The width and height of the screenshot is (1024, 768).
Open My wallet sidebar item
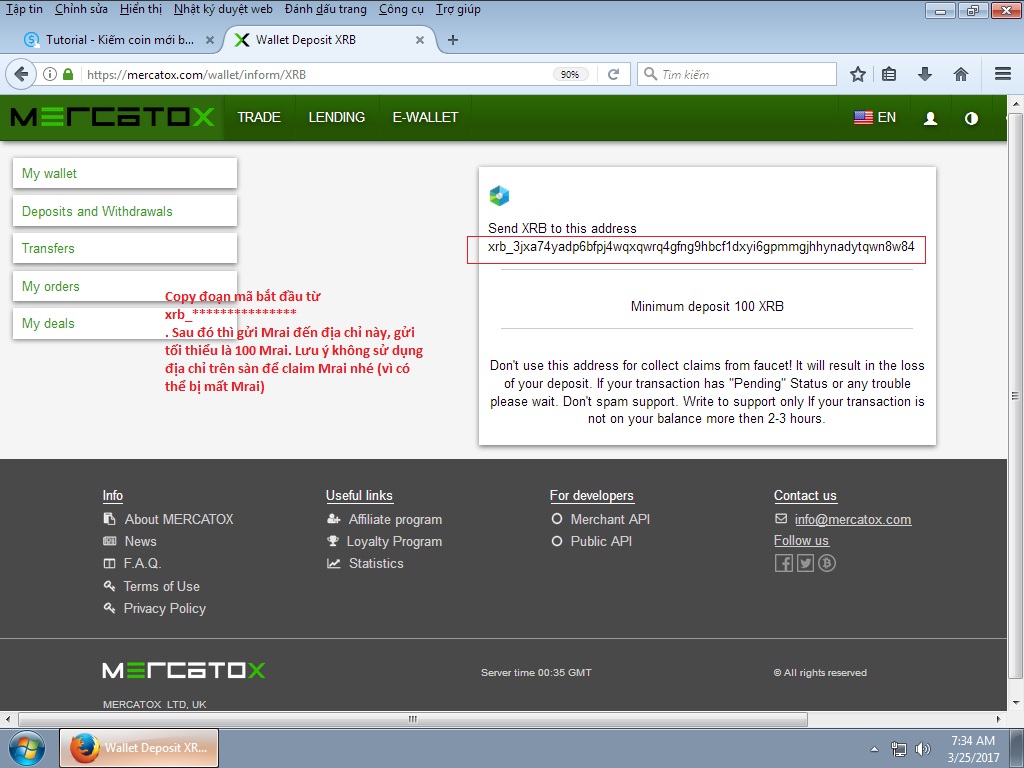[125, 174]
